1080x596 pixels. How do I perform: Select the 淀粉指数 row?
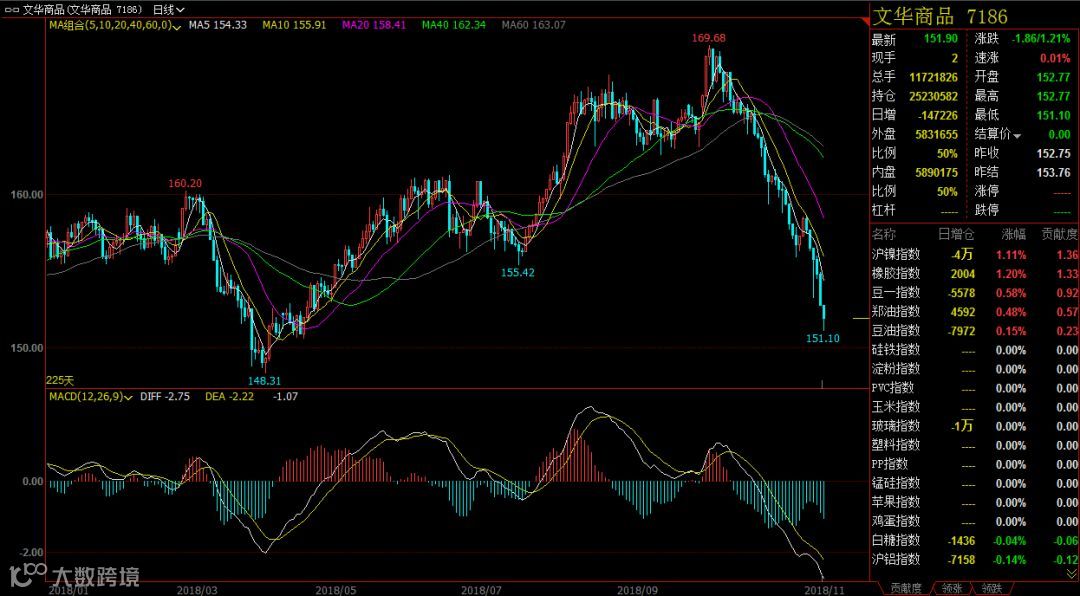tap(974, 369)
